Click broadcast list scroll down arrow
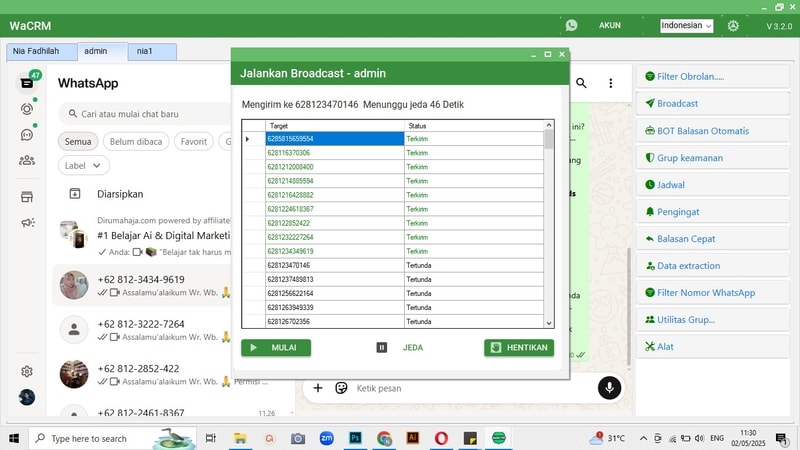Viewport: 800px width, 450px height. point(549,323)
